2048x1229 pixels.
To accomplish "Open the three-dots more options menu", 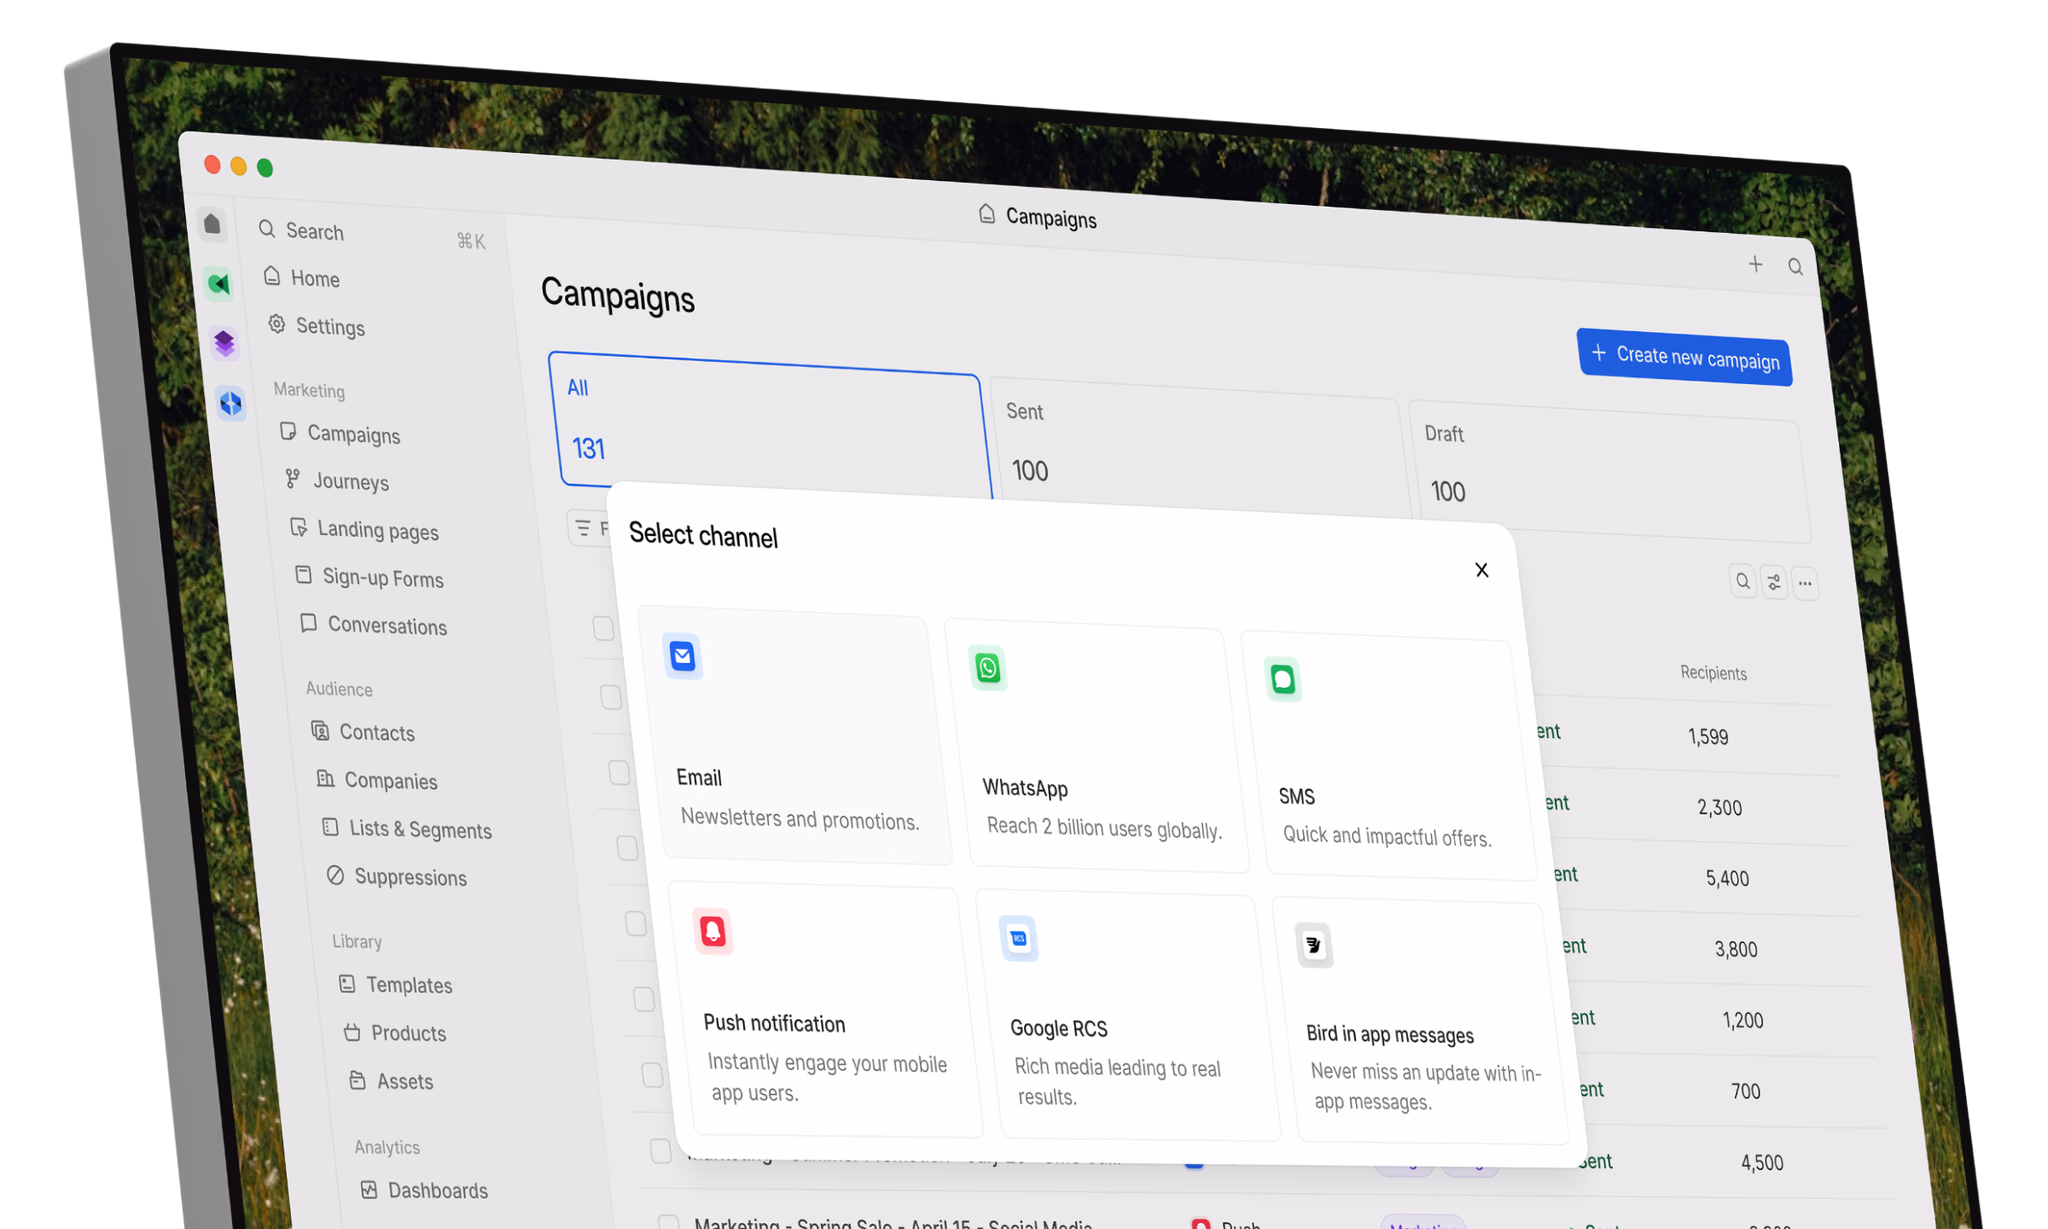I will click(1804, 583).
